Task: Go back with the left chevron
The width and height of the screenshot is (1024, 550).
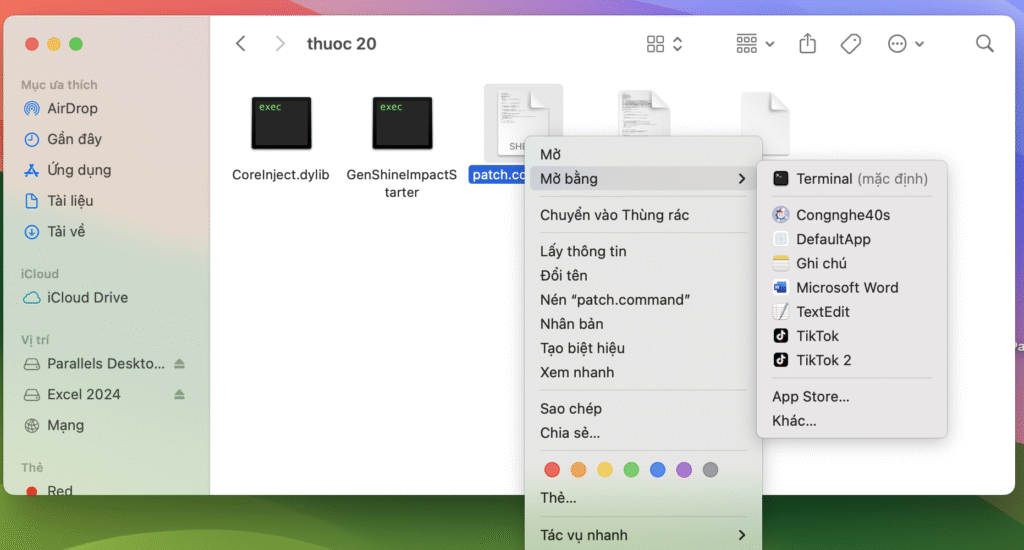Action: point(240,44)
